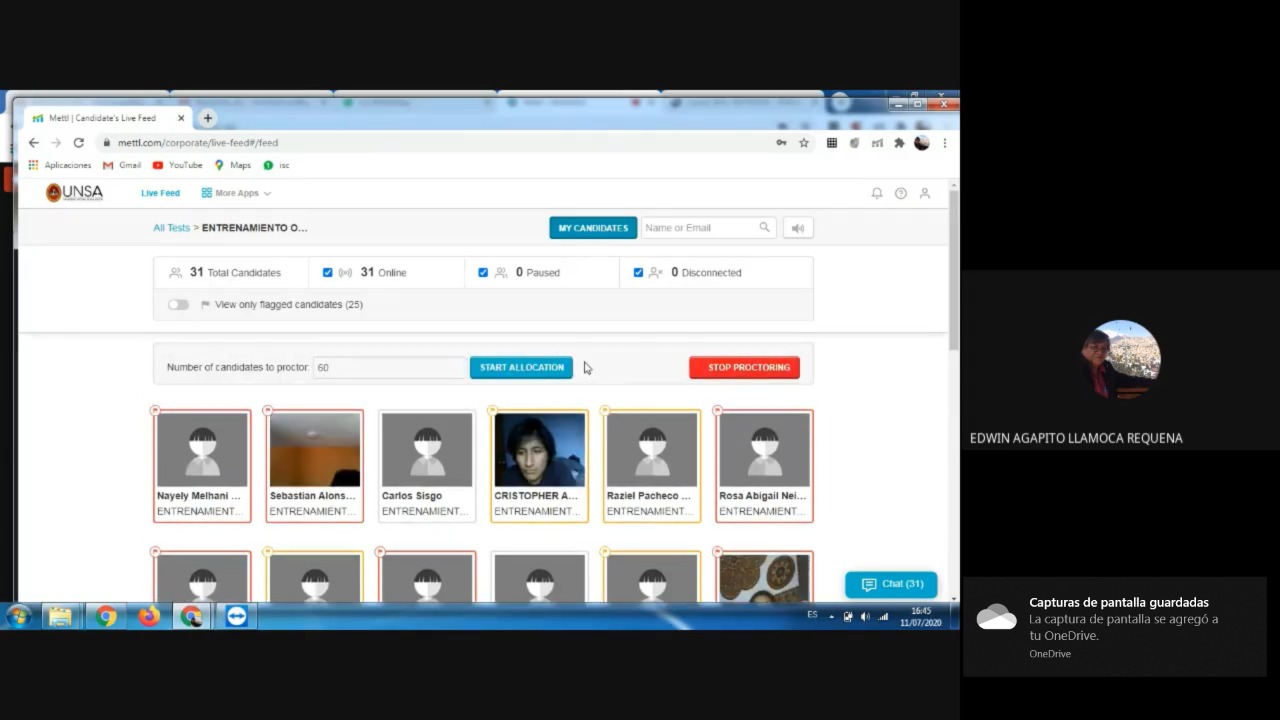Click the notifications bell icon
Viewport: 1280px width, 720px height.
876,193
